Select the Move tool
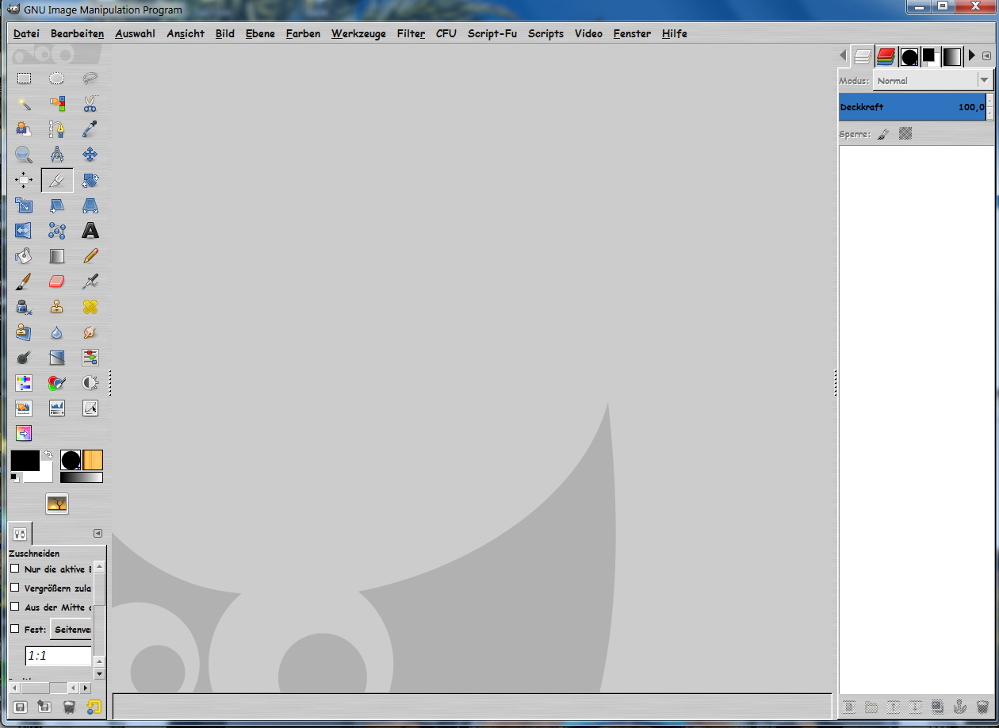999x728 pixels. point(90,155)
